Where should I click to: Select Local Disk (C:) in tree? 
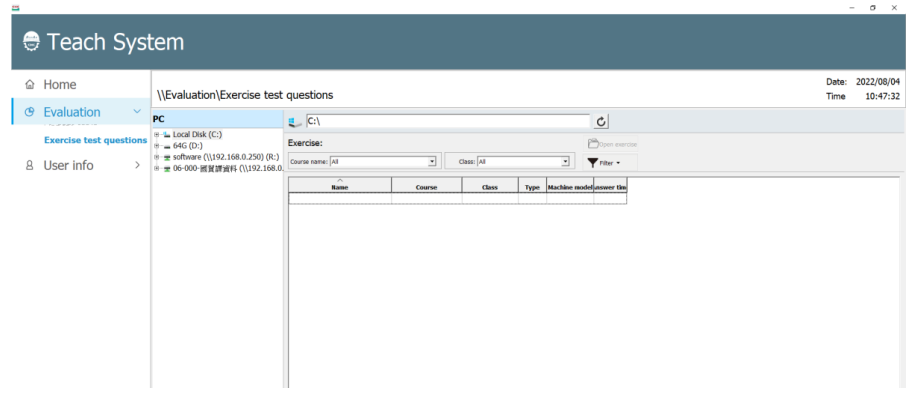coord(197,134)
